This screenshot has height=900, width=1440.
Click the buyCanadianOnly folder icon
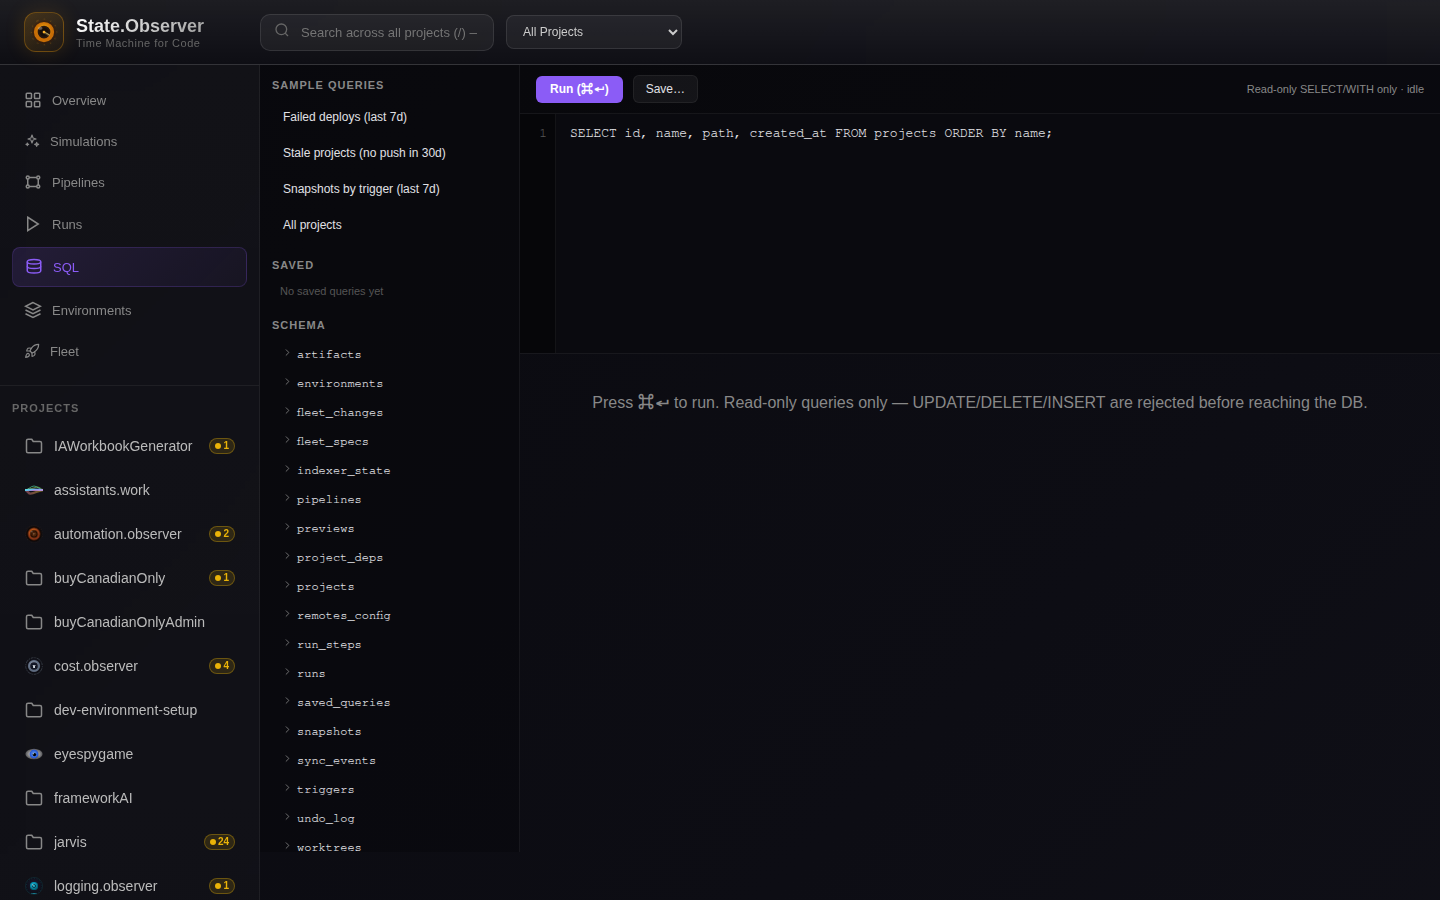pos(34,578)
